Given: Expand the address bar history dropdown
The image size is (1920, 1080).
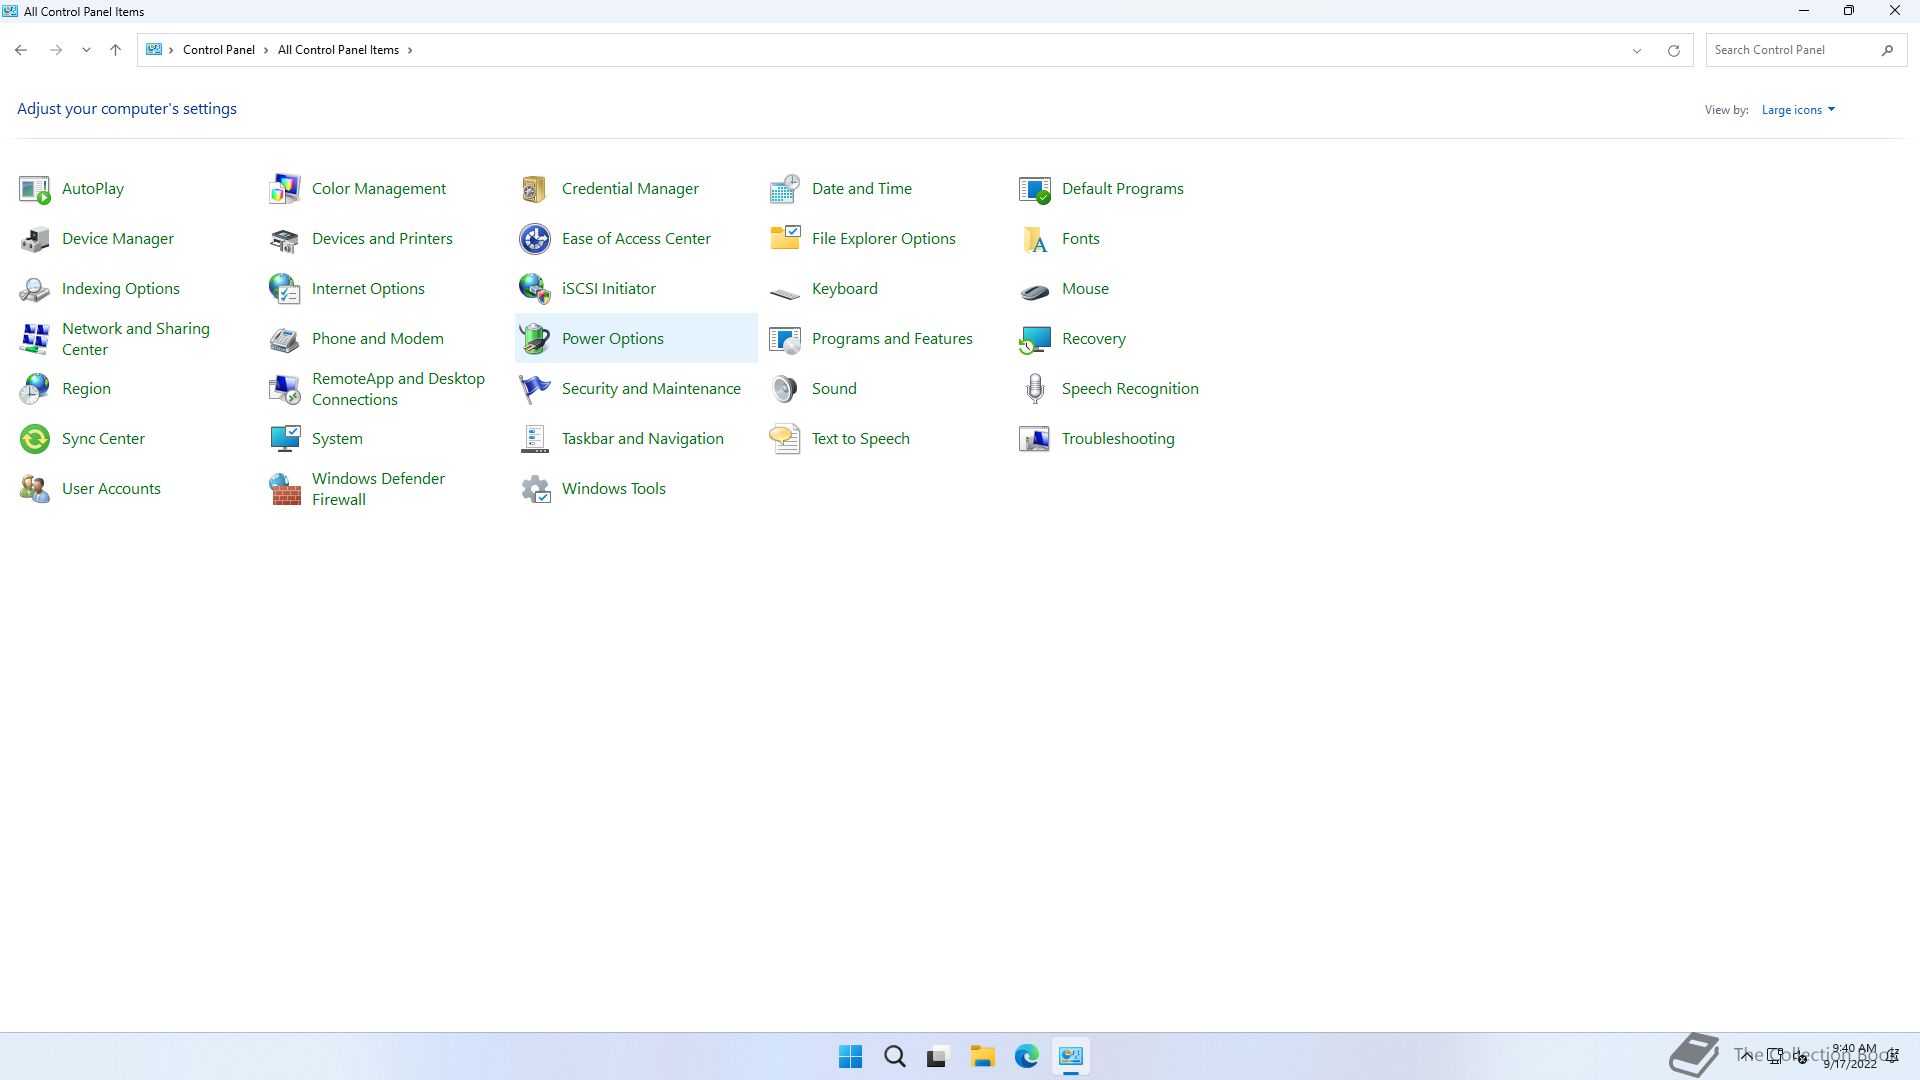Looking at the screenshot, I should coord(1637,51).
